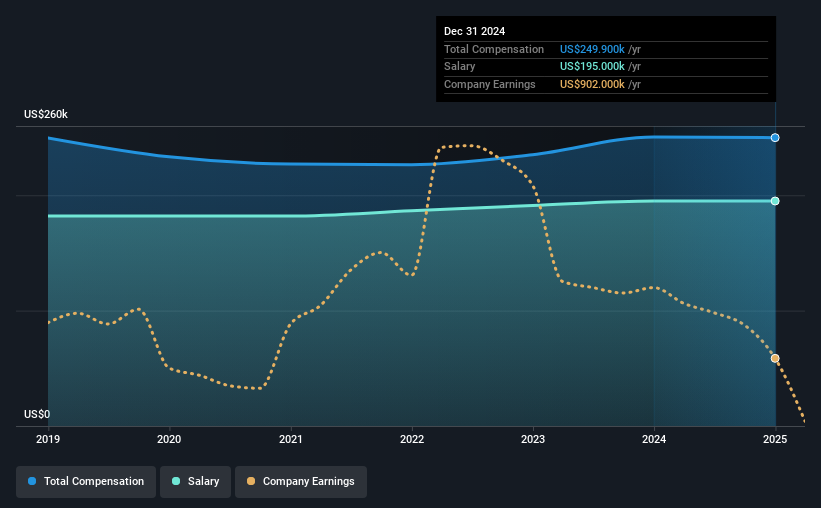Select the 2019 x-axis label
Viewport: 821px width, 508px height.
pos(48,439)
